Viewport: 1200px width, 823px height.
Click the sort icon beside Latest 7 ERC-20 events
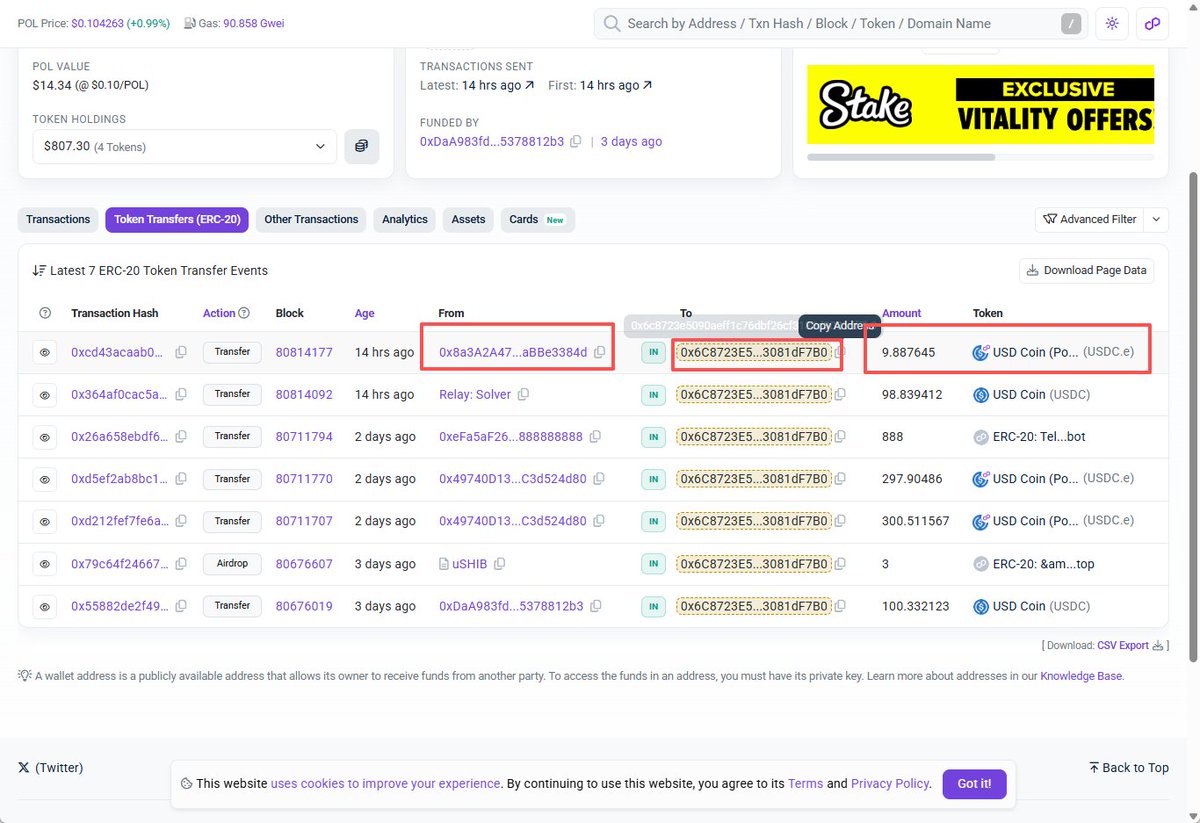pyautogui.click(x=39, y=270)
